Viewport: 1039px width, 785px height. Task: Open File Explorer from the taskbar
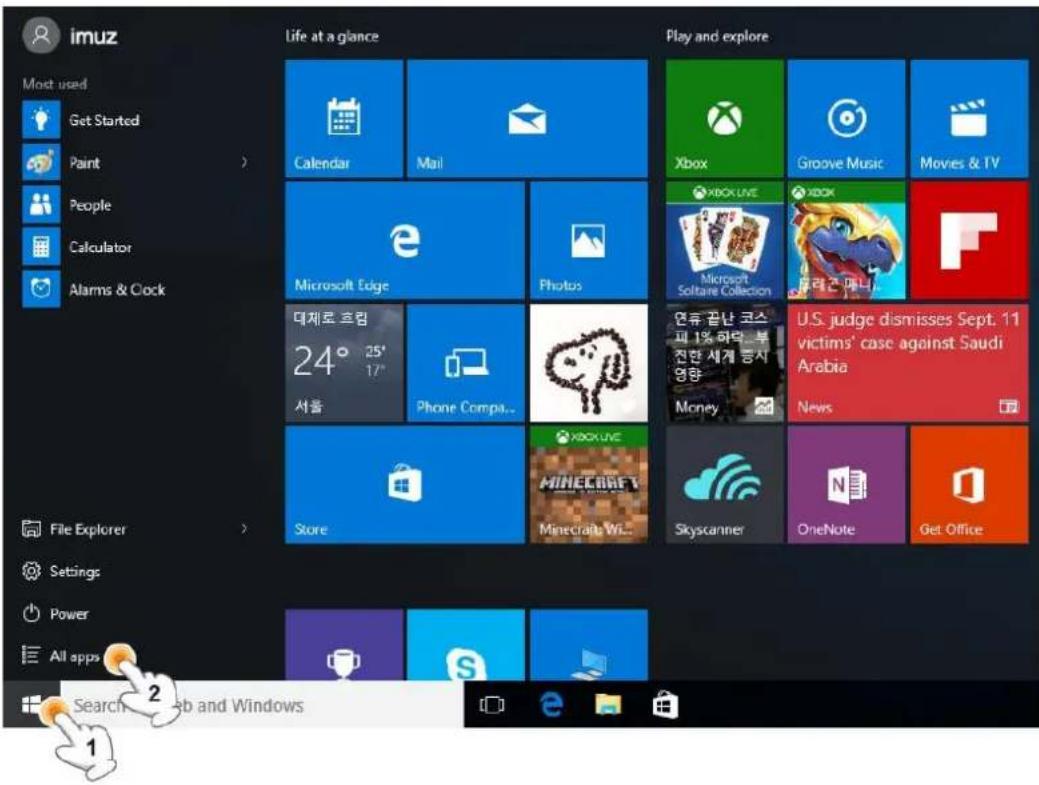click(608, 705)
